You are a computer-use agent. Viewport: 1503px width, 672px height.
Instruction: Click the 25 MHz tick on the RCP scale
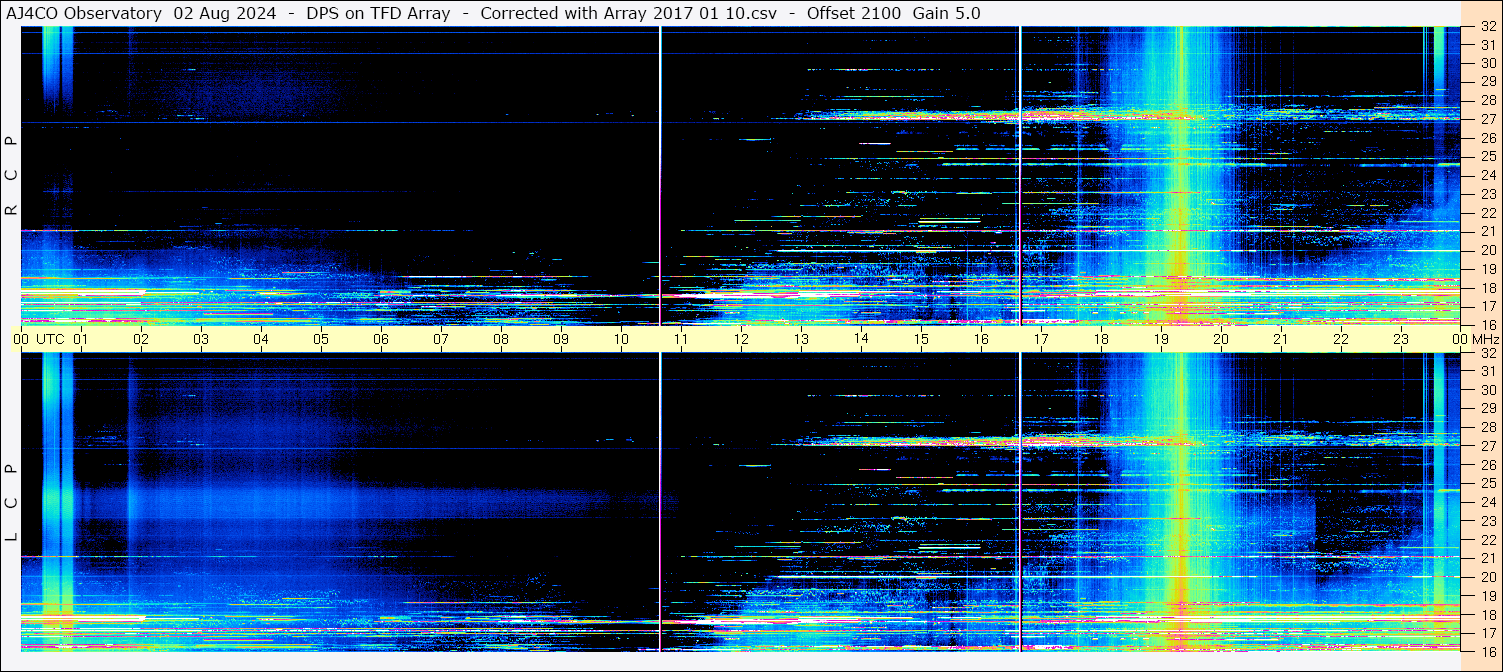coord(1488,156)
